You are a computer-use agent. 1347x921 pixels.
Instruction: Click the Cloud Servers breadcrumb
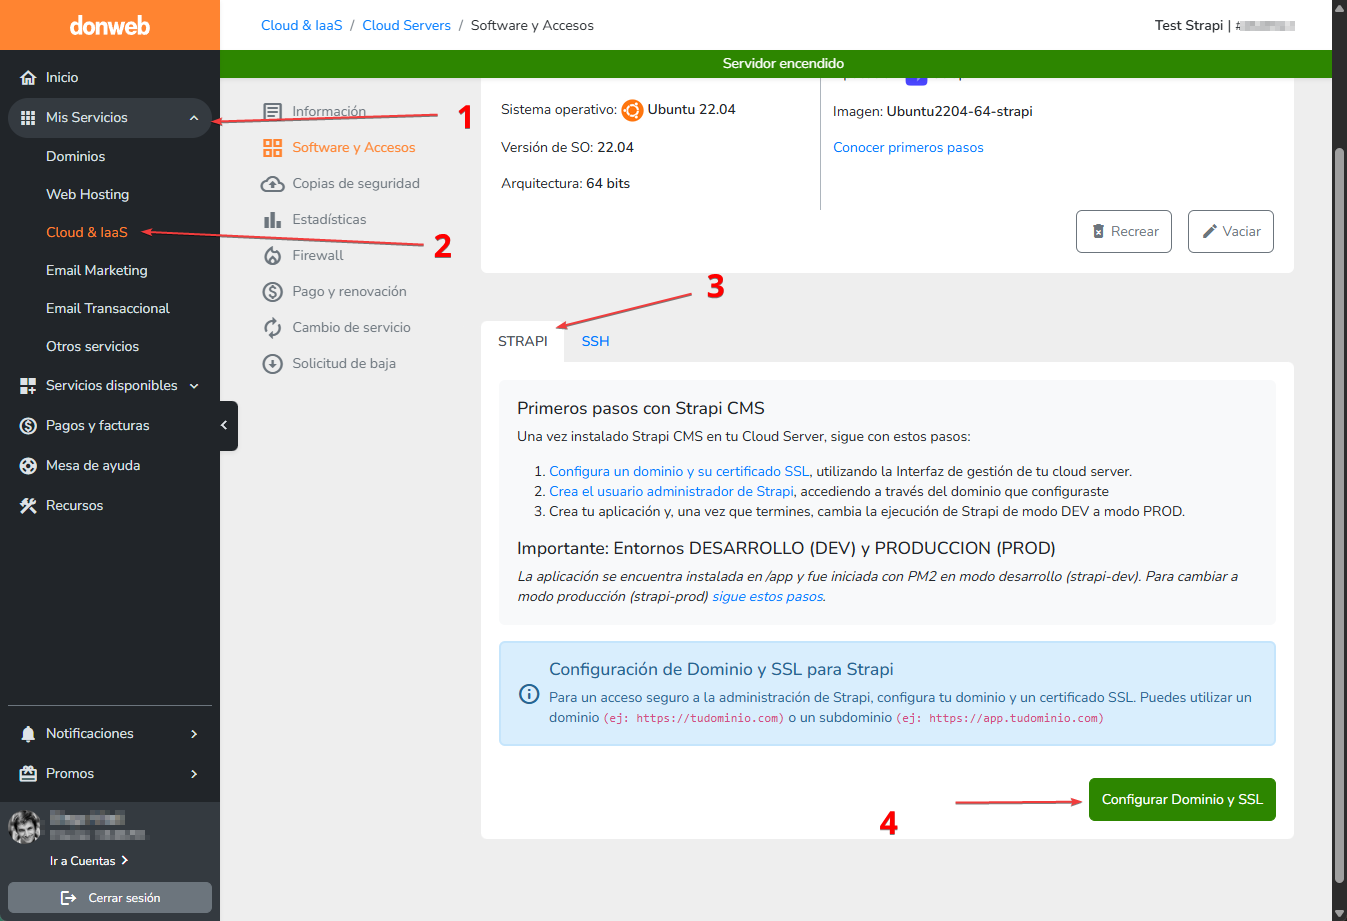tap(406, 25)
